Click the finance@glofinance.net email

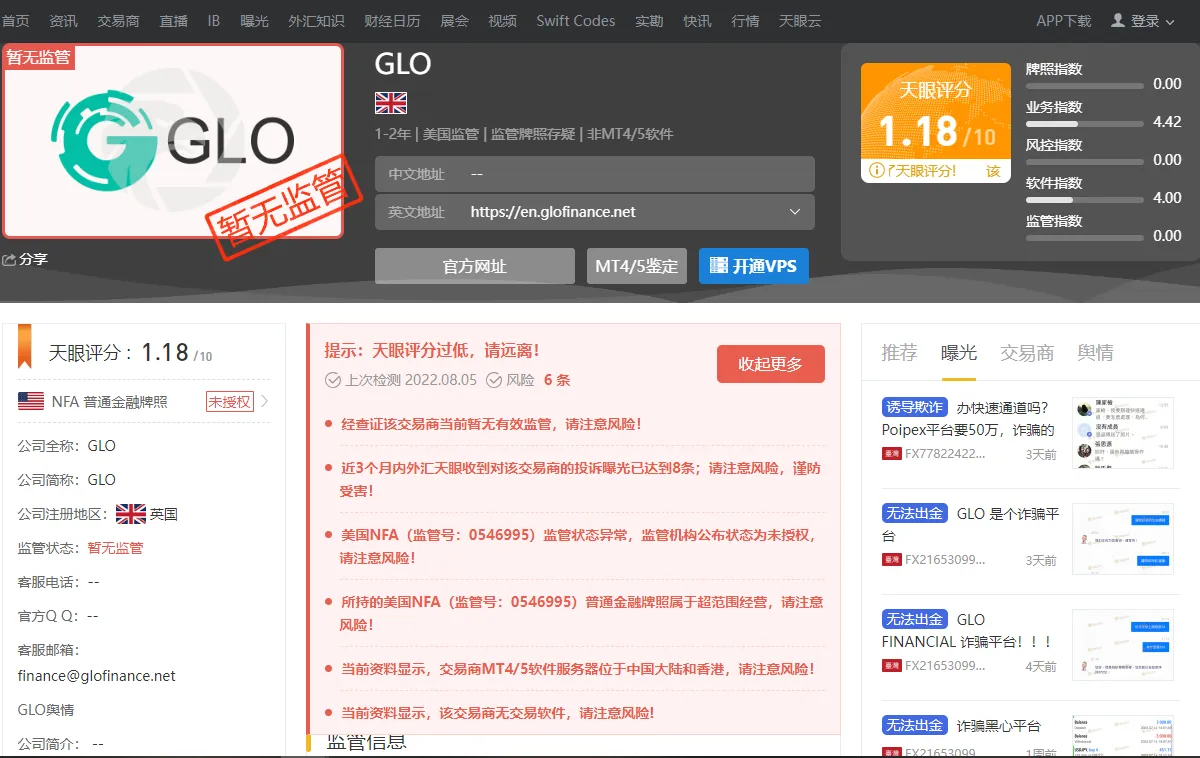click(97, 676)
